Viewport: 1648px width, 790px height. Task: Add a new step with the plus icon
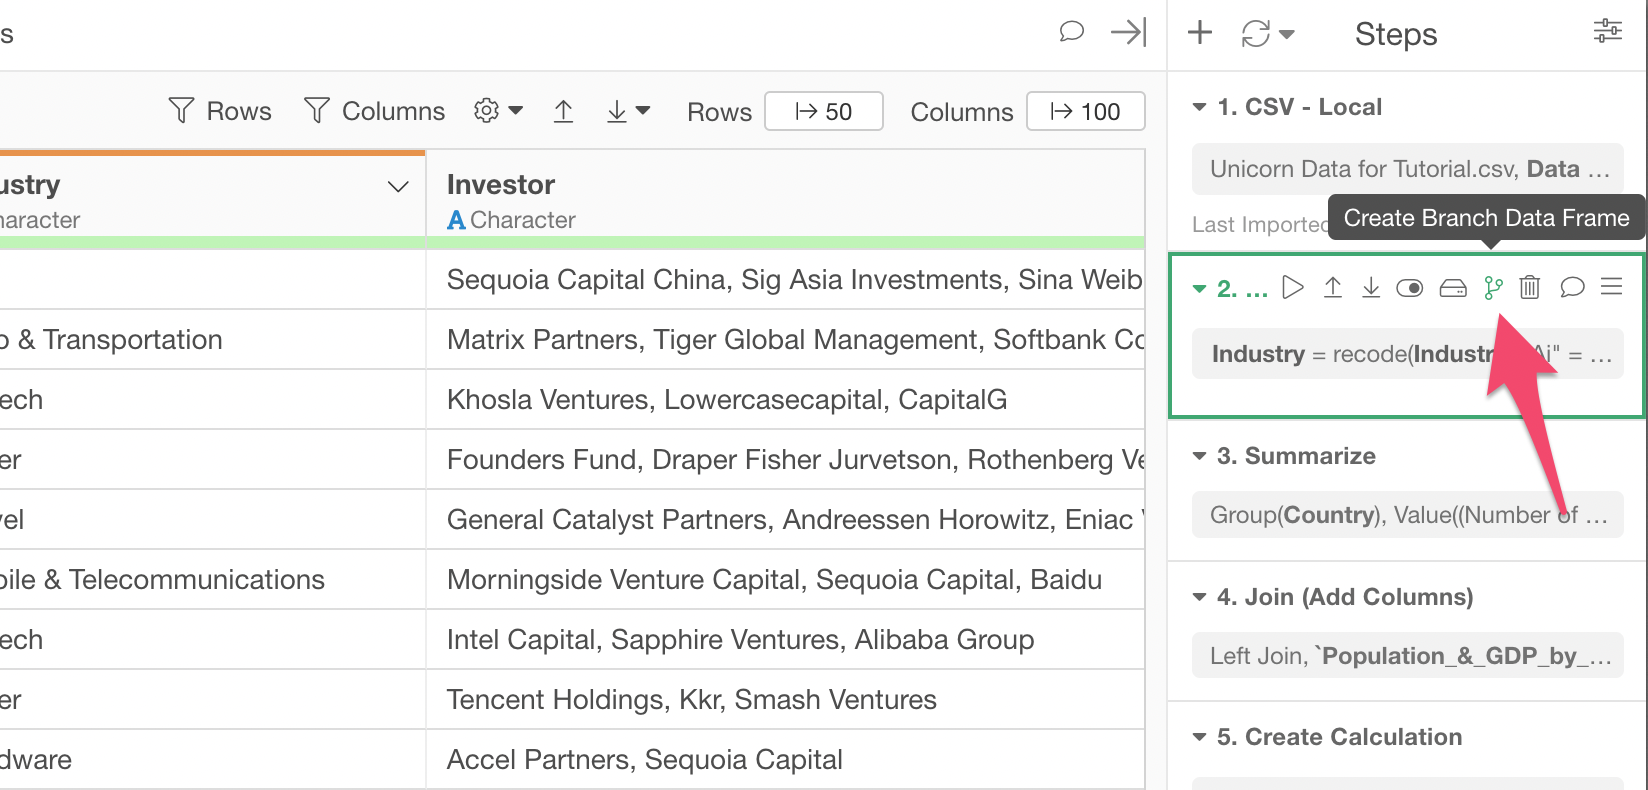pyautogui.click(x=1199, y=33)
